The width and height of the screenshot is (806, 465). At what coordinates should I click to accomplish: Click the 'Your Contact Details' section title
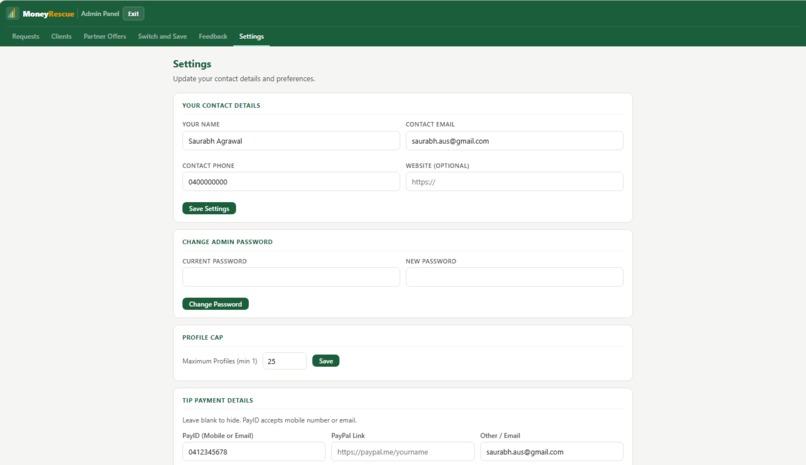[221, 105]
